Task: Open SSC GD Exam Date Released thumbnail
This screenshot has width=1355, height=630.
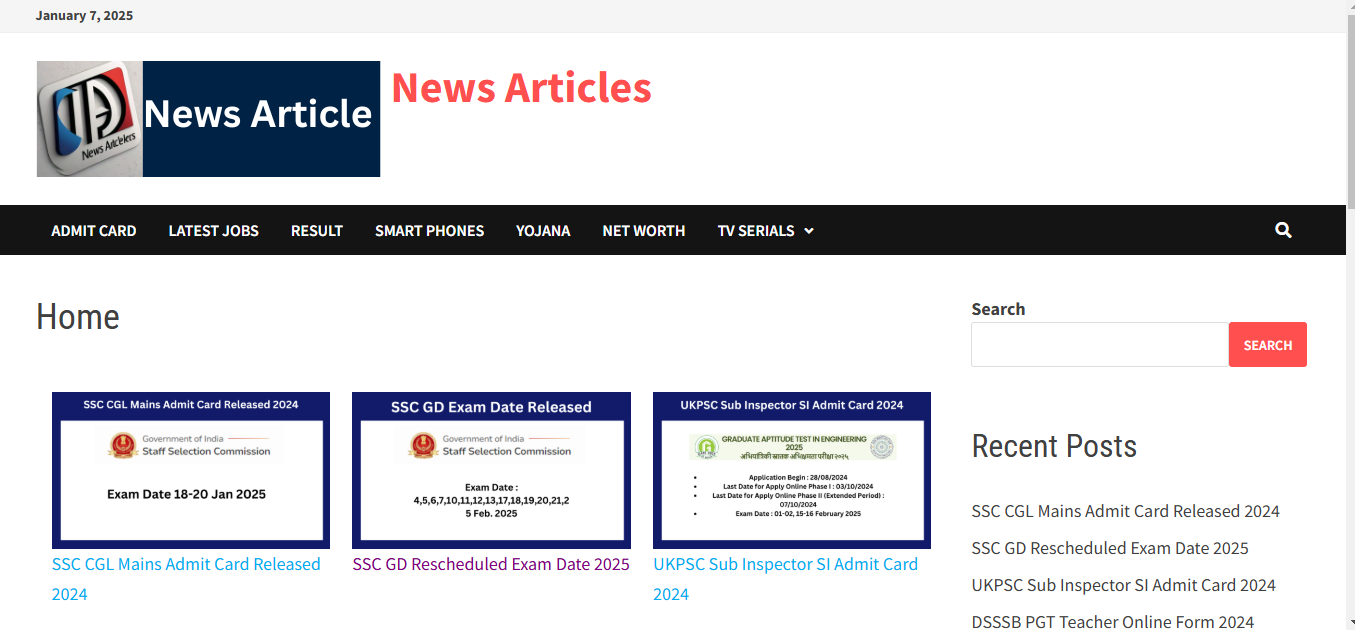Action: point(491,470)
